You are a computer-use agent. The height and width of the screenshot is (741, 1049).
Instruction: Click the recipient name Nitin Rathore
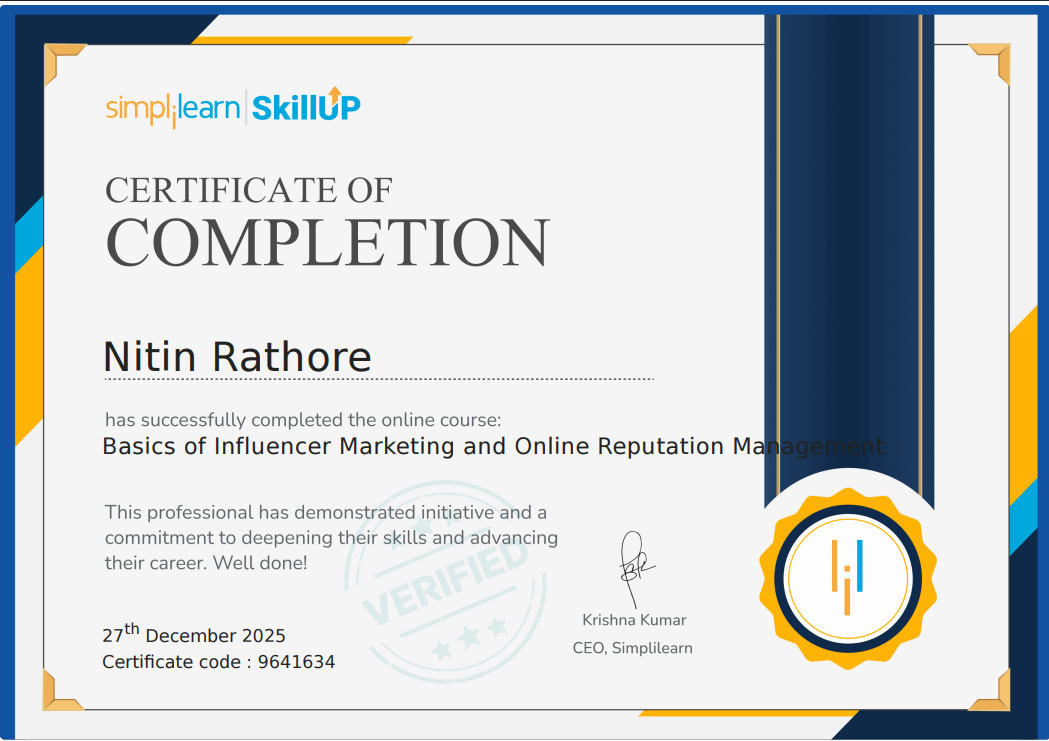pos(237,357)
